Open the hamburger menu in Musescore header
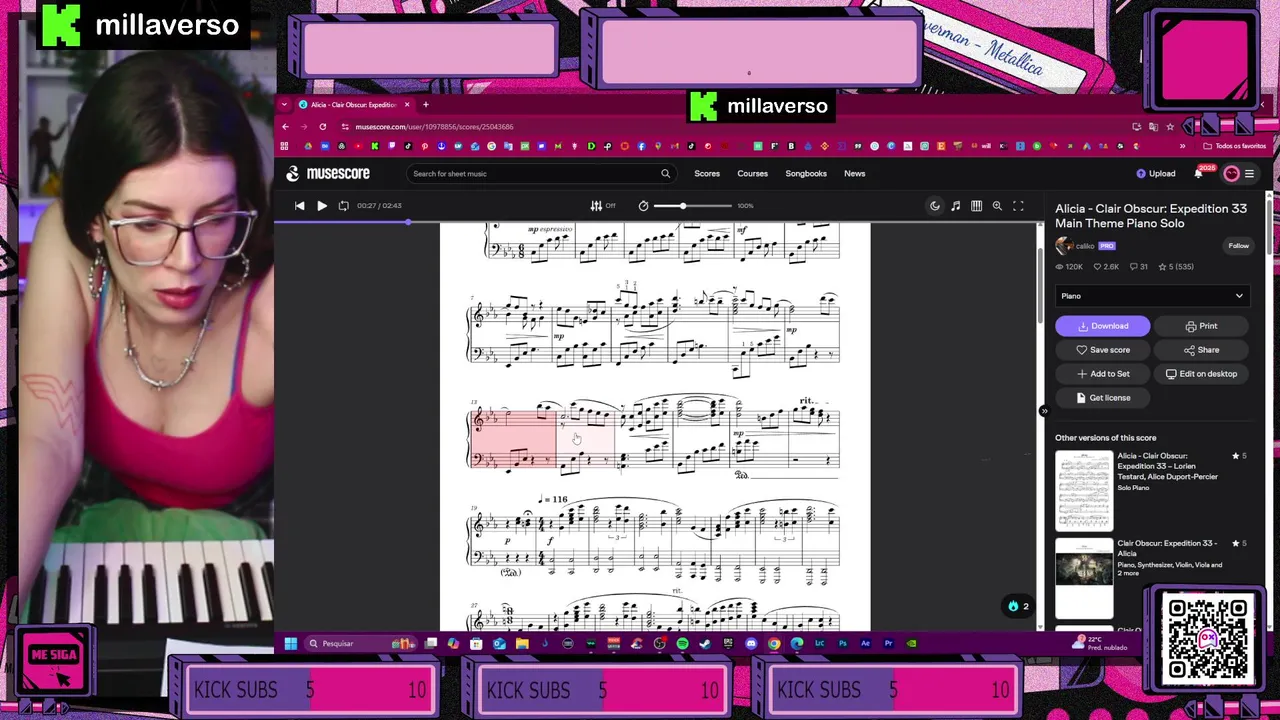Screen dimensions: 1280x720 (1249, 173)
